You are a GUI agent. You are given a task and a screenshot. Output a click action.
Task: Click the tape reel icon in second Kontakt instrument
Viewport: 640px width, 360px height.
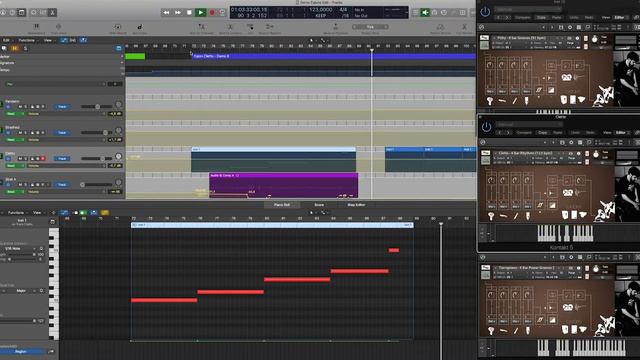(x=567, y=192)
